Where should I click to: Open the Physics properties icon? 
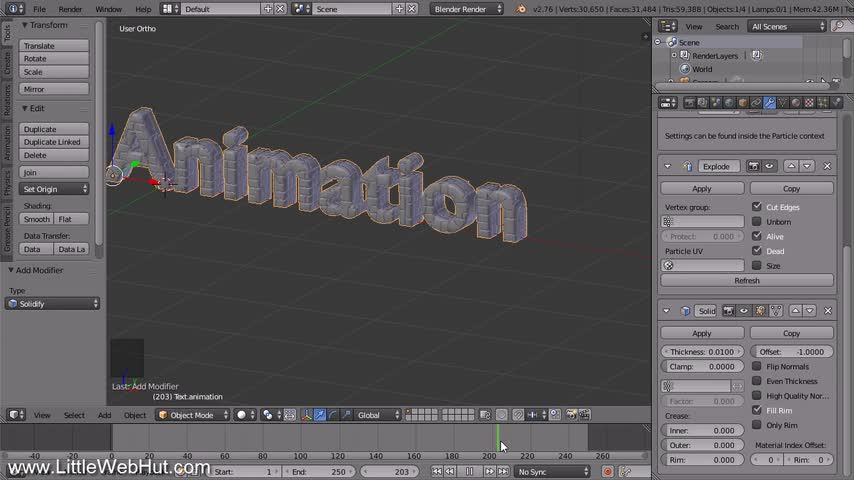click(836, 102)
